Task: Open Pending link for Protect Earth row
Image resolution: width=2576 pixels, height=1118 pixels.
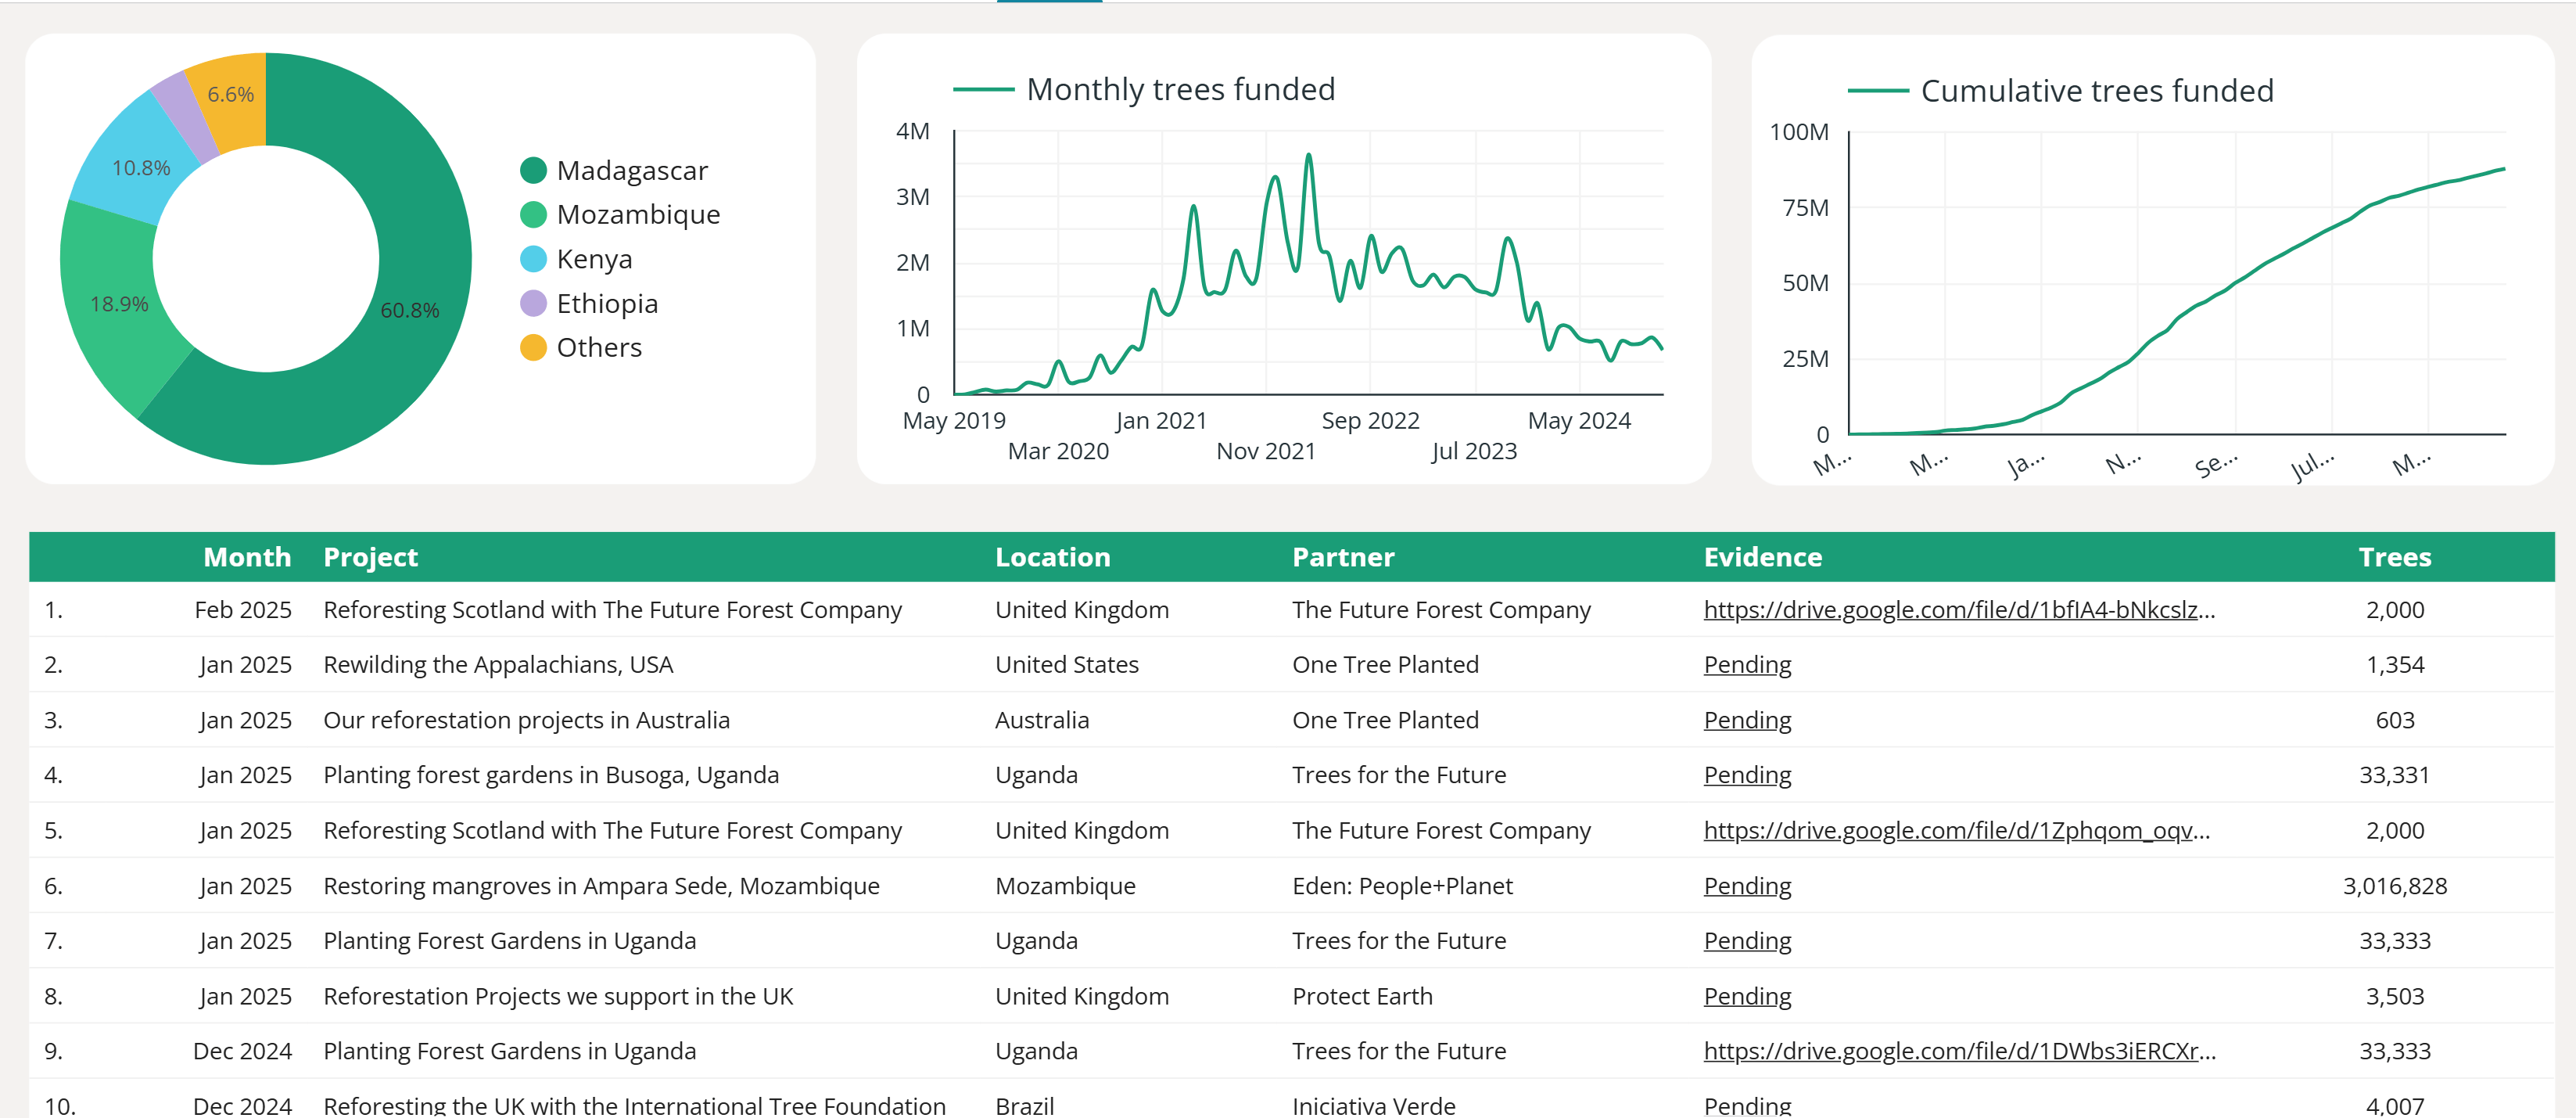Action: 1747,997
